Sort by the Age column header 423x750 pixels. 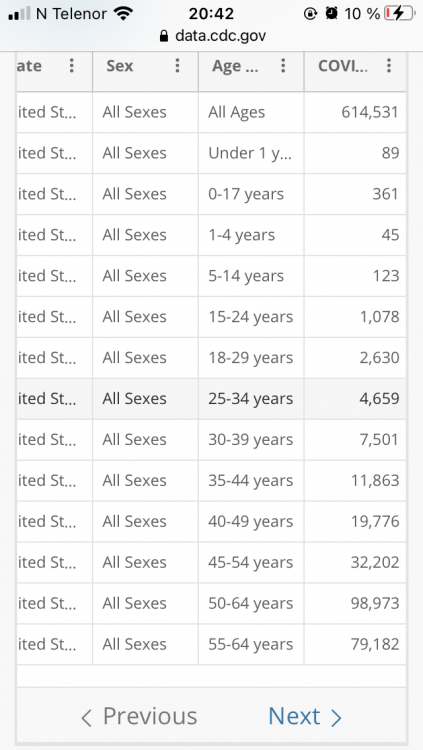click(235, 66)
